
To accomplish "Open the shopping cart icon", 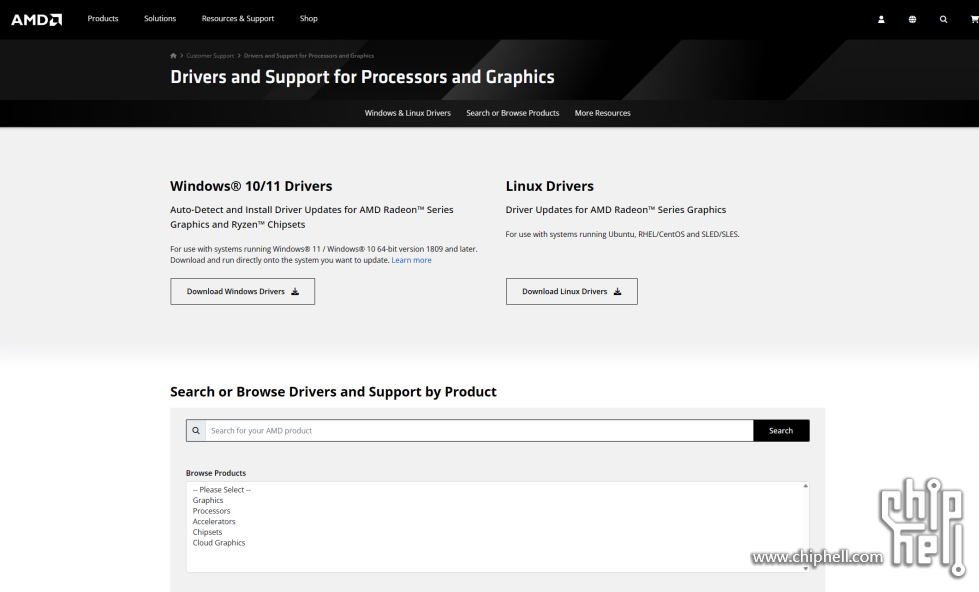I will (x=975, y=19).
